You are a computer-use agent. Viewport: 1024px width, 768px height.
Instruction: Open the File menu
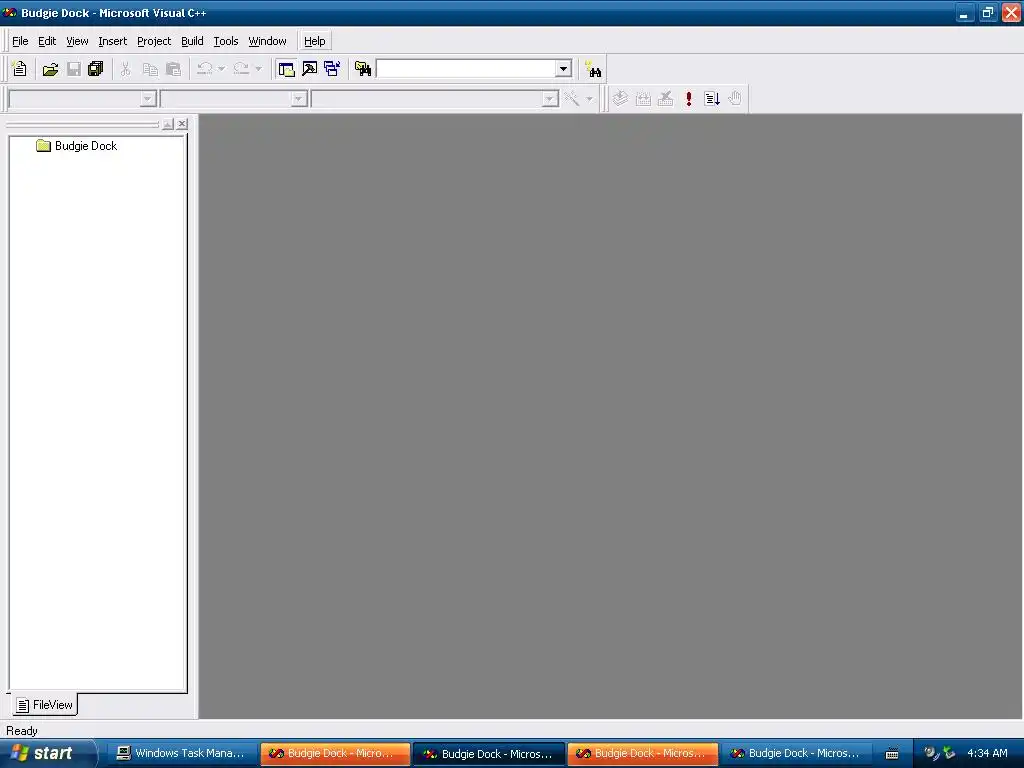coord(20,41)
